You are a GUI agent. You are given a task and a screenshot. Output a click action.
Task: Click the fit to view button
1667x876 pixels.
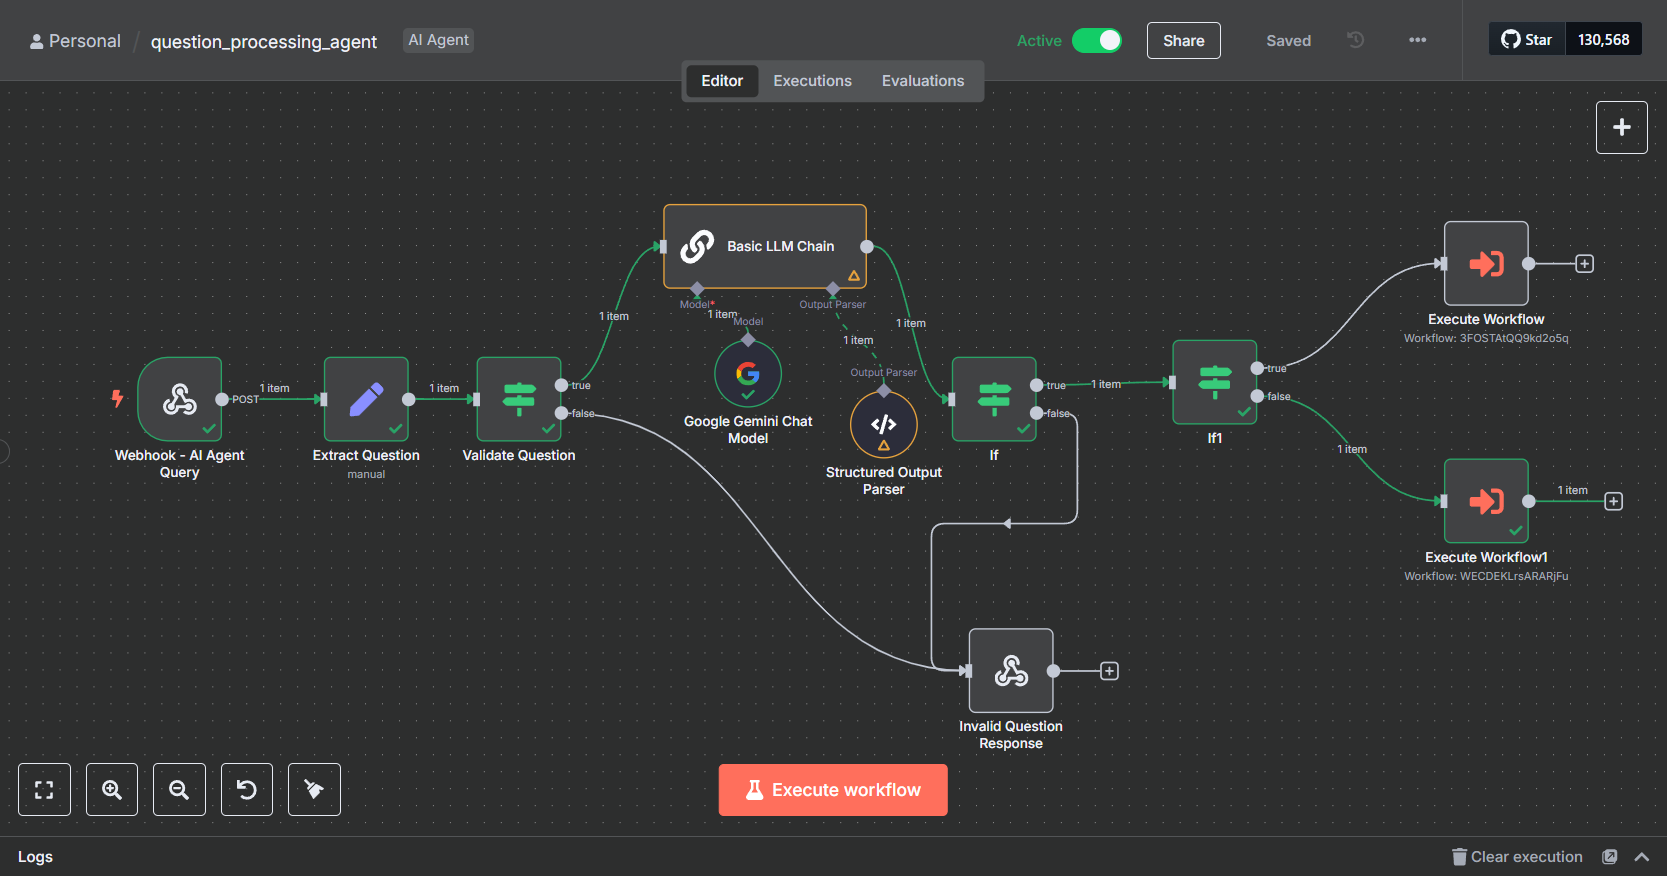click(x=44, y=790)
